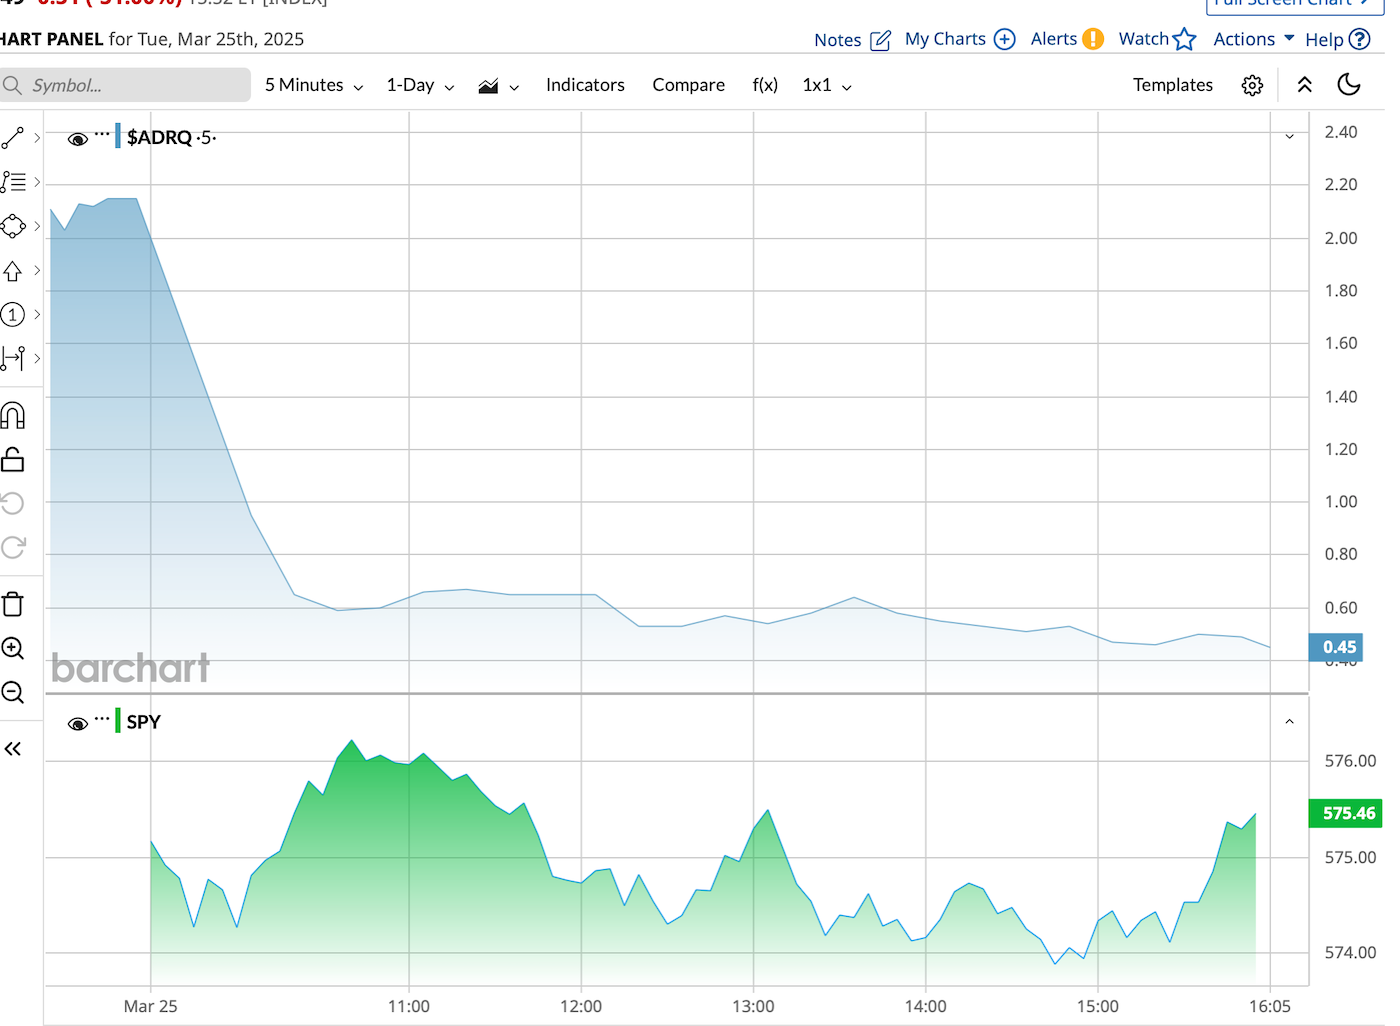
Task: Collapse the left drawing toolbar
Action: [13, 749]
